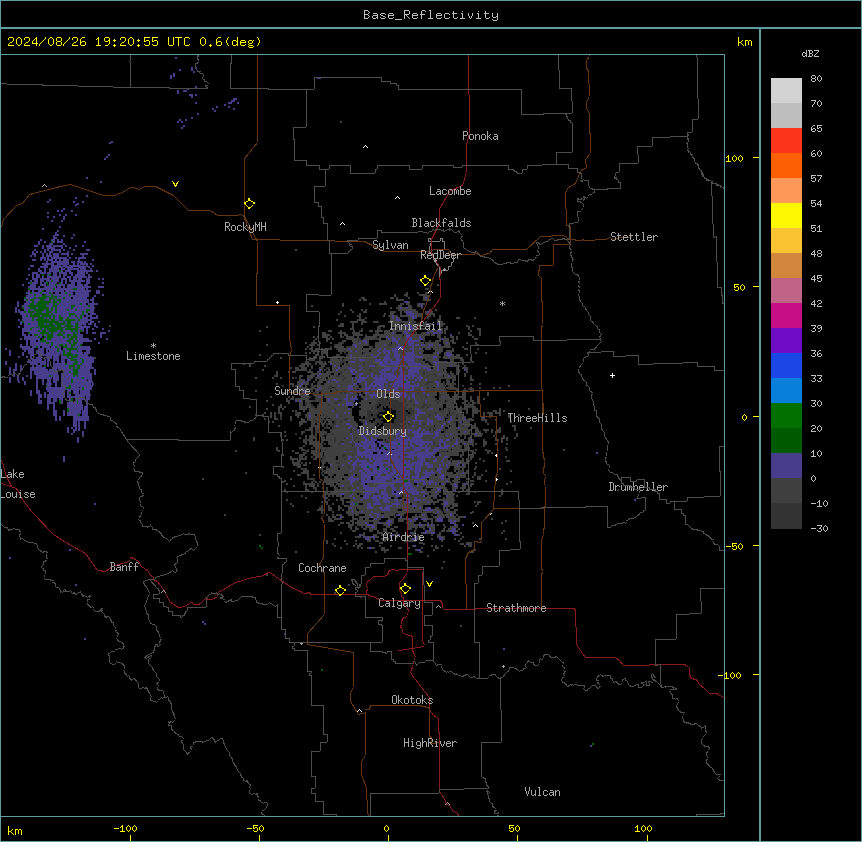Click the Lake Louise label at left edge
862x842 pixels.
point(18,484)
